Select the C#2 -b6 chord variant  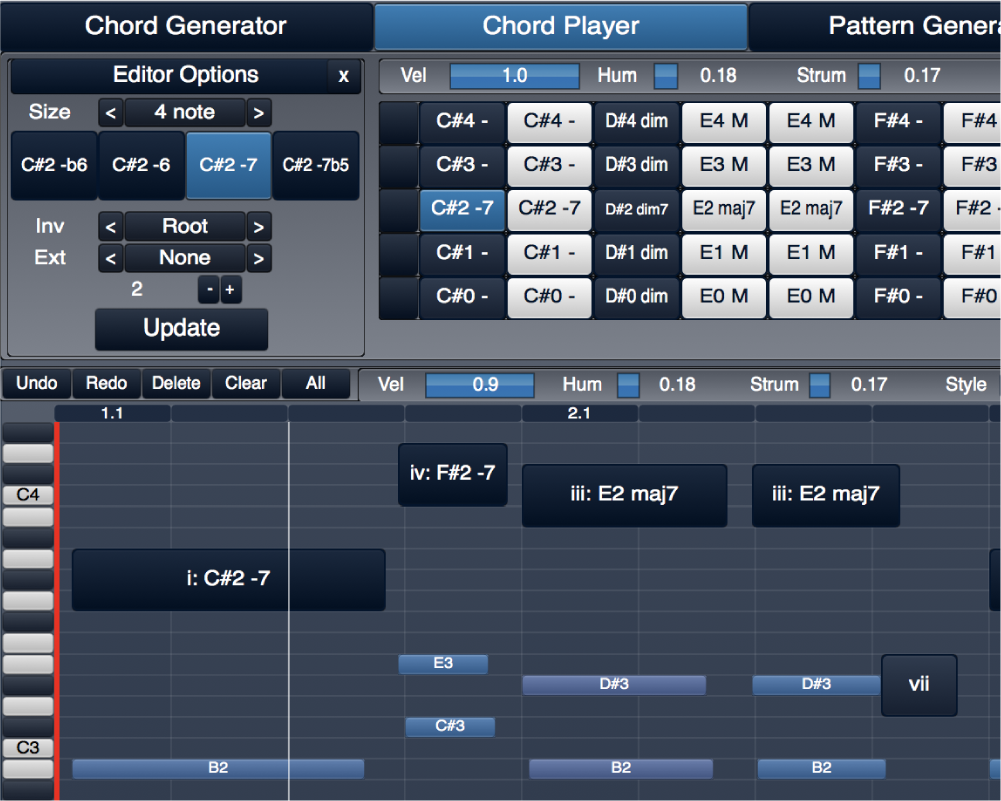click(x=54, y=166)
